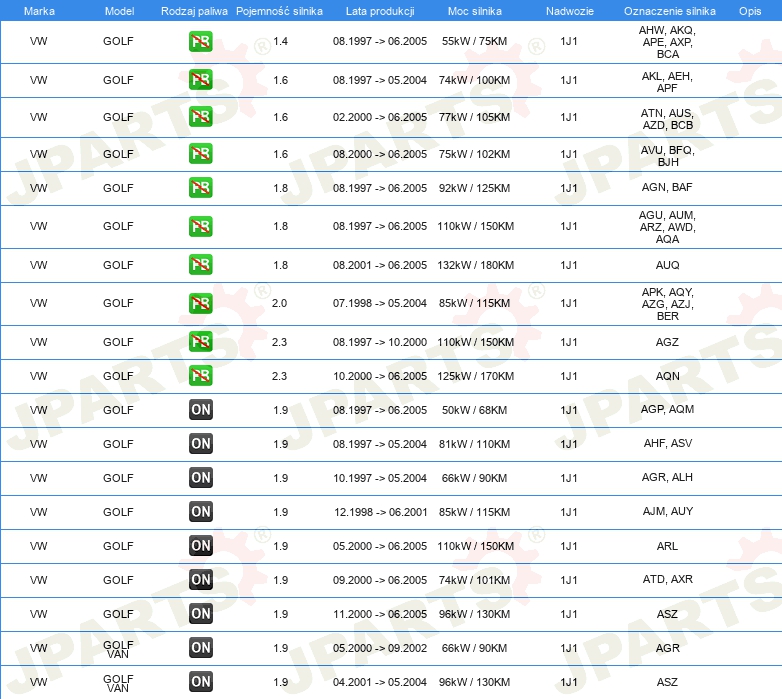Click the ON diesel icon in the AHF, ASV row
The image size is (782, 699).
click(200, 444)
